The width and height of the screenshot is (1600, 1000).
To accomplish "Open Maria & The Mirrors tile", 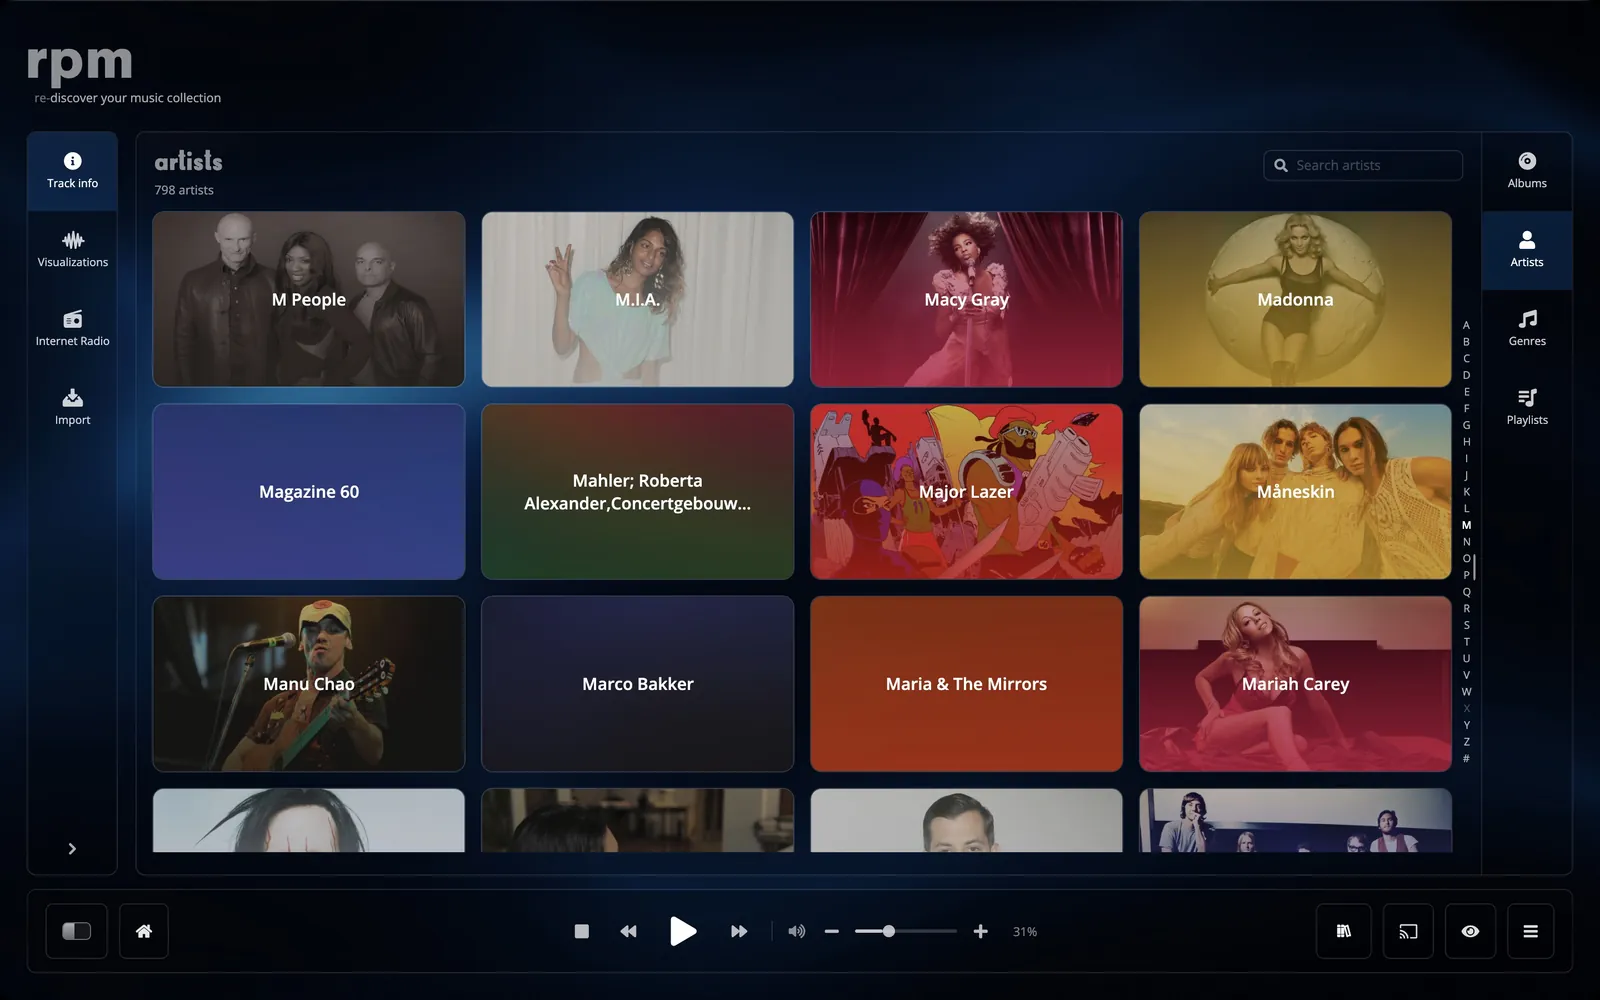I will point(966,684).
